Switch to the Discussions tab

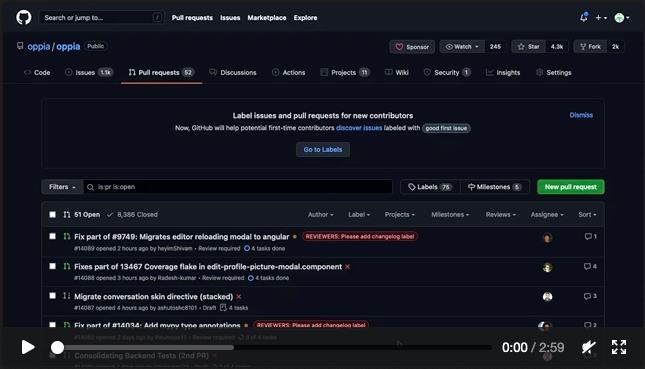click(233, 72)
